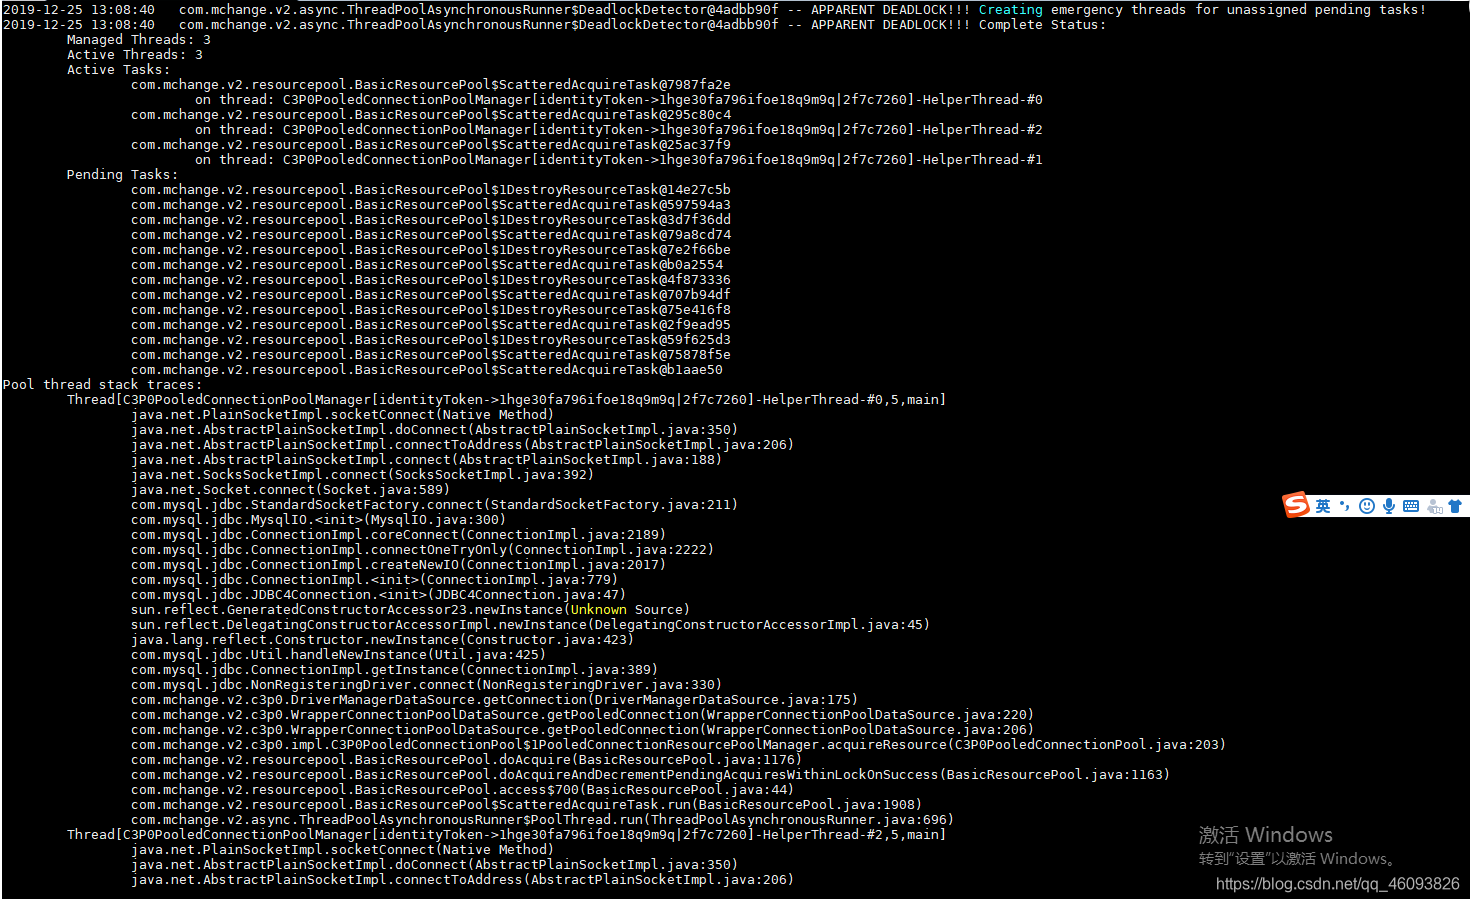
Task: Click the JDBC4Connection.<init> stack frame
Action: [379, 595]
